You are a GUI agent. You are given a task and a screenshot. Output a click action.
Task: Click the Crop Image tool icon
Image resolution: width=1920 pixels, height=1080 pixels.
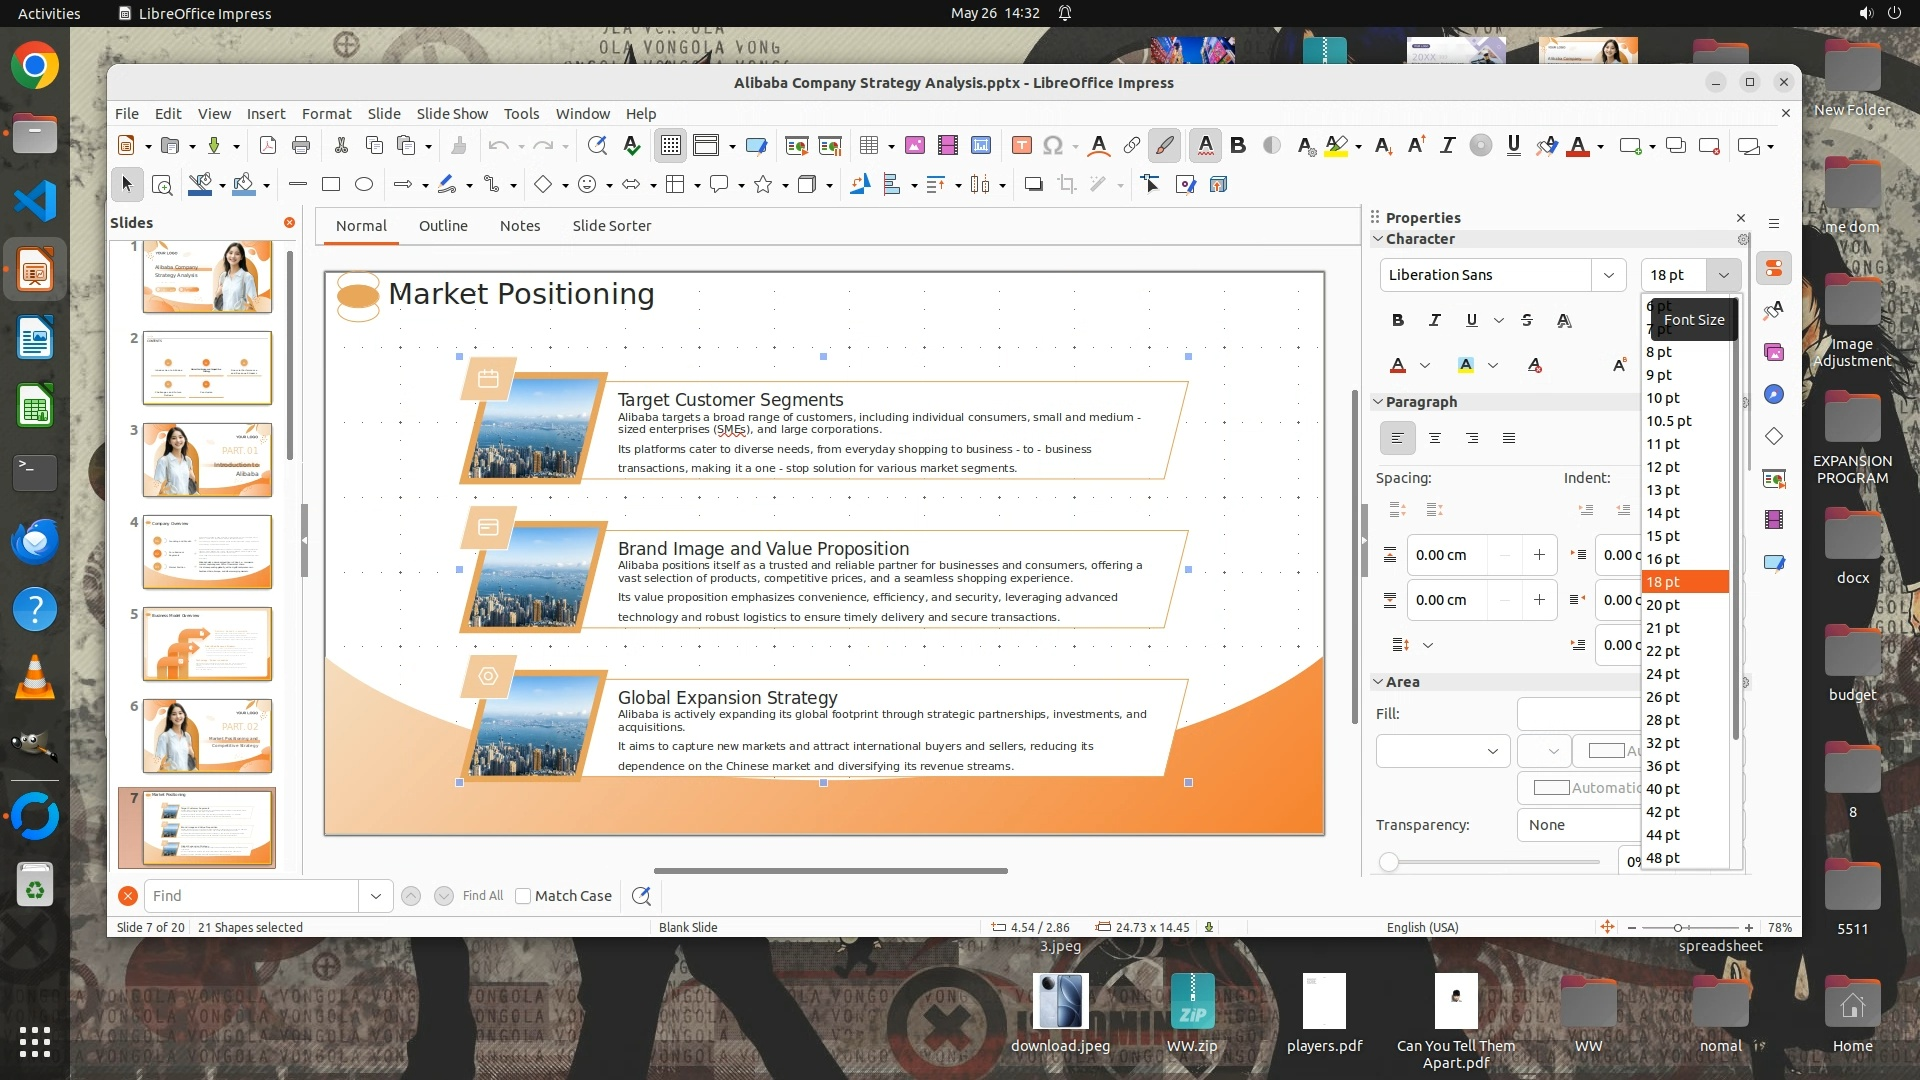tap(1067, 184)
